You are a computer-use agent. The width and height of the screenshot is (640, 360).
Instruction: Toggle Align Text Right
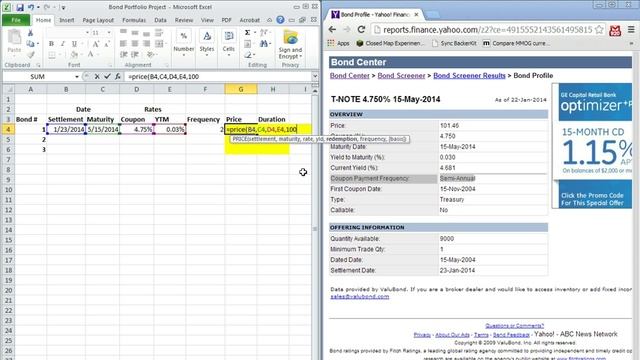click(146, 44)
